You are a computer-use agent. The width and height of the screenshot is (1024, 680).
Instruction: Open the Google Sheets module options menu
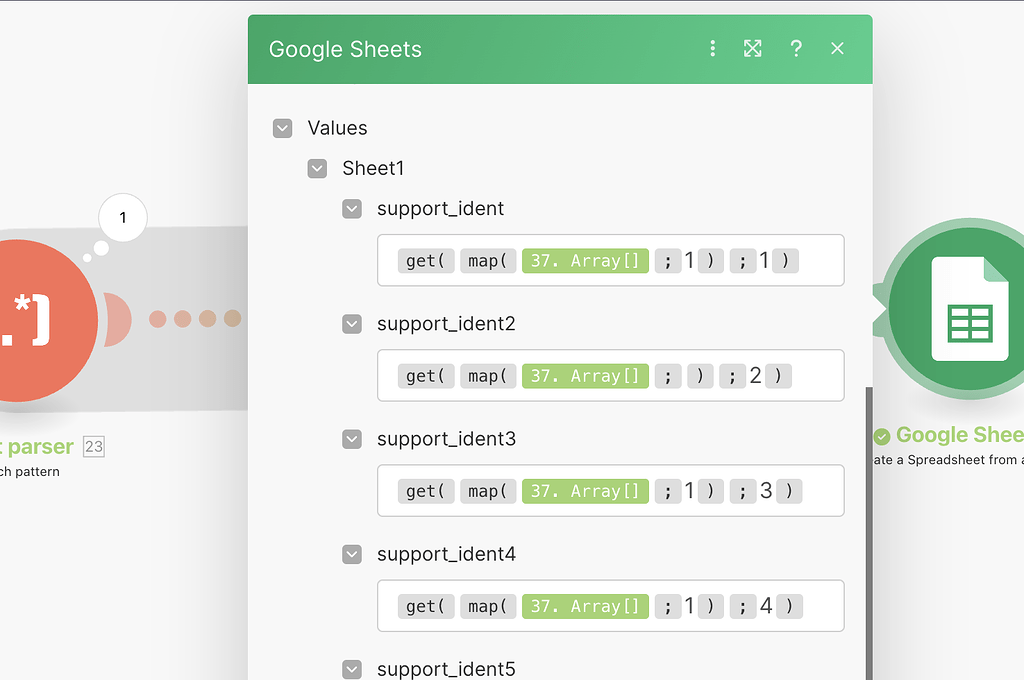[x=713, y=48]
